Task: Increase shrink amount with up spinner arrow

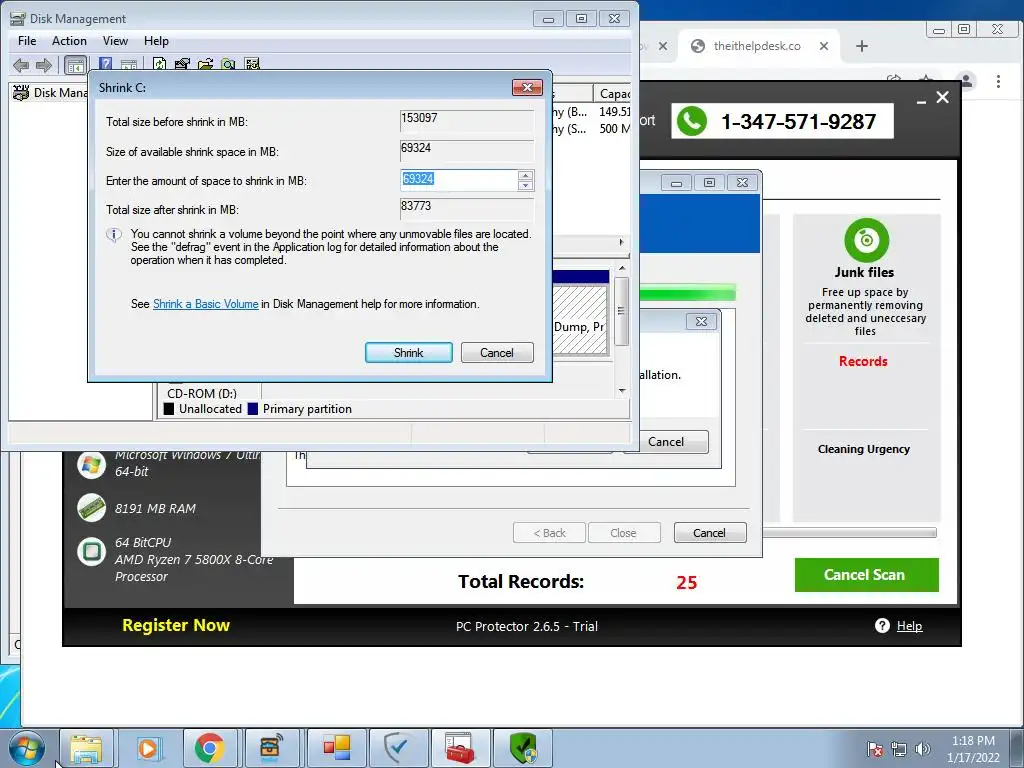Action: click(x=525, y=175)
